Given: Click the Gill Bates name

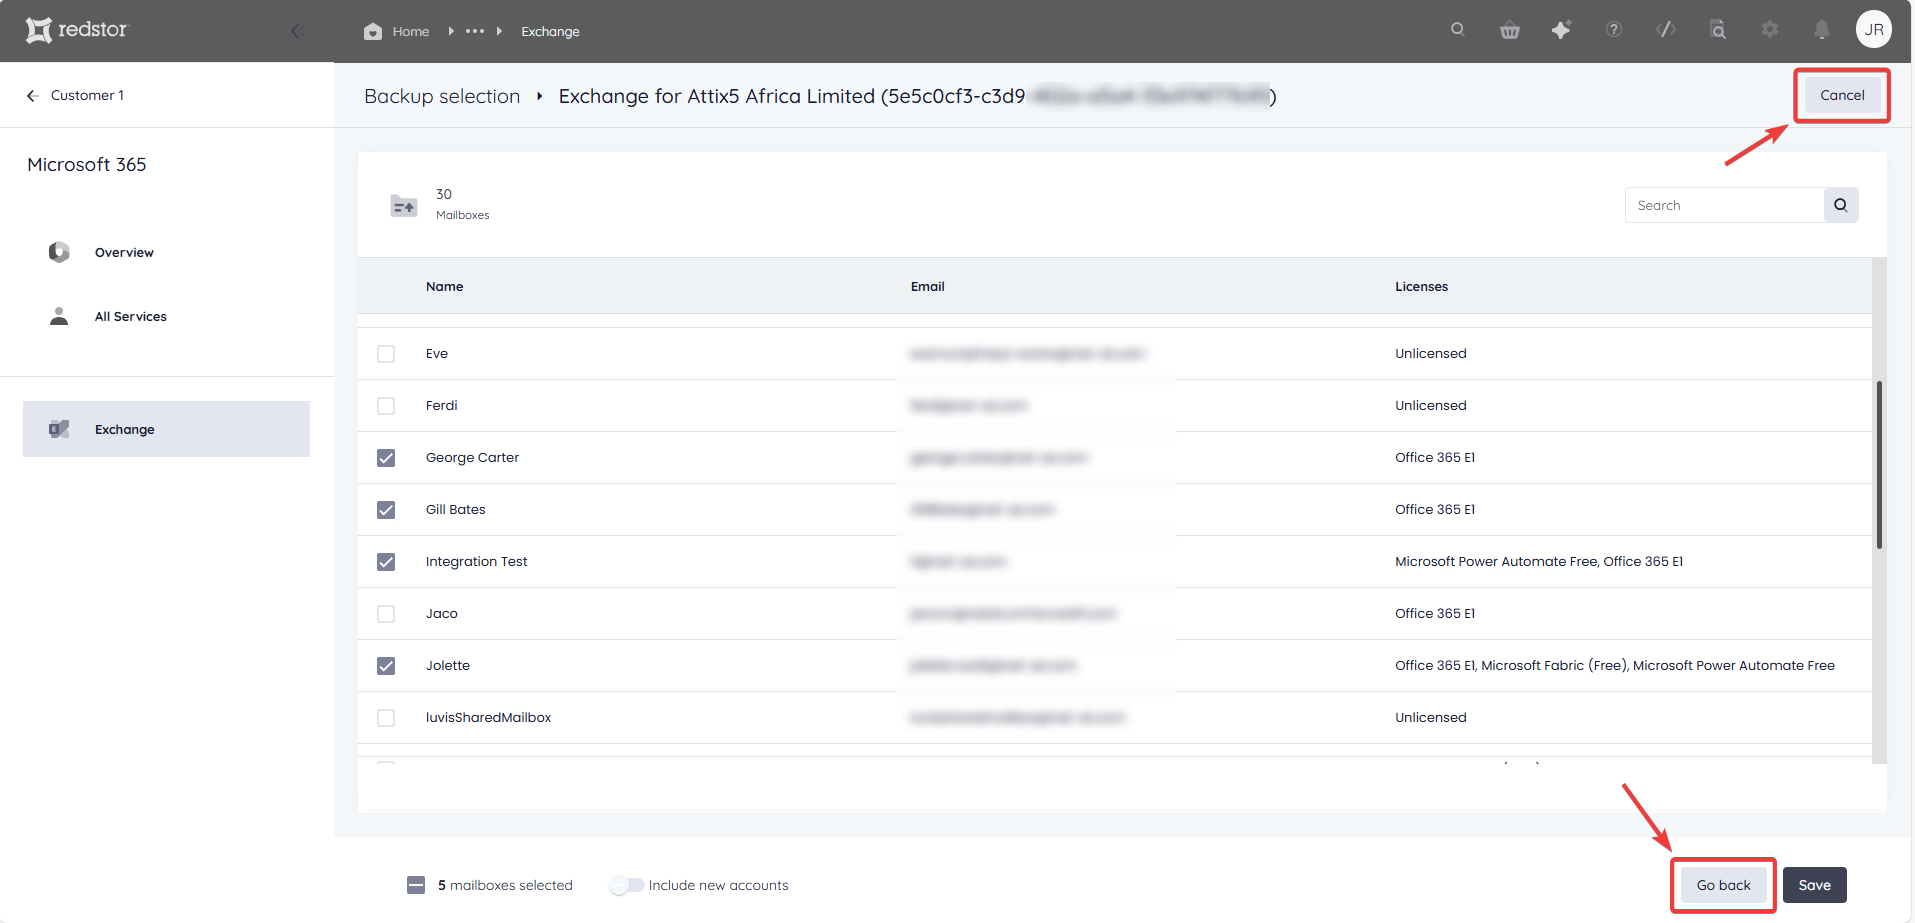Looking at the screenshot, I should 455,509.
